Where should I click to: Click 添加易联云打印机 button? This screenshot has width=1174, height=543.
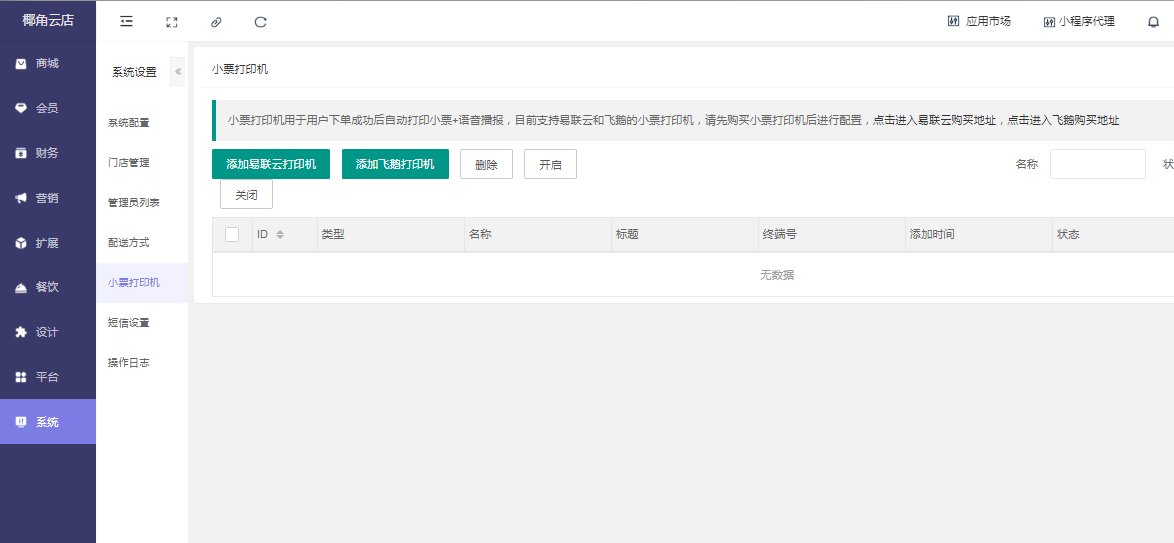[271, 164]
